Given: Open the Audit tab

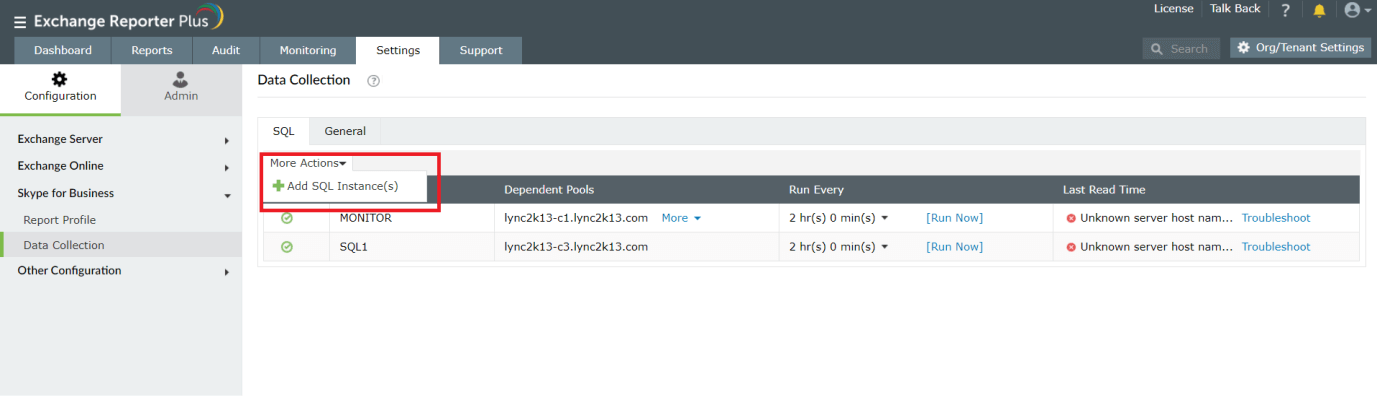Looking at the screenshot, I should 226,50.
